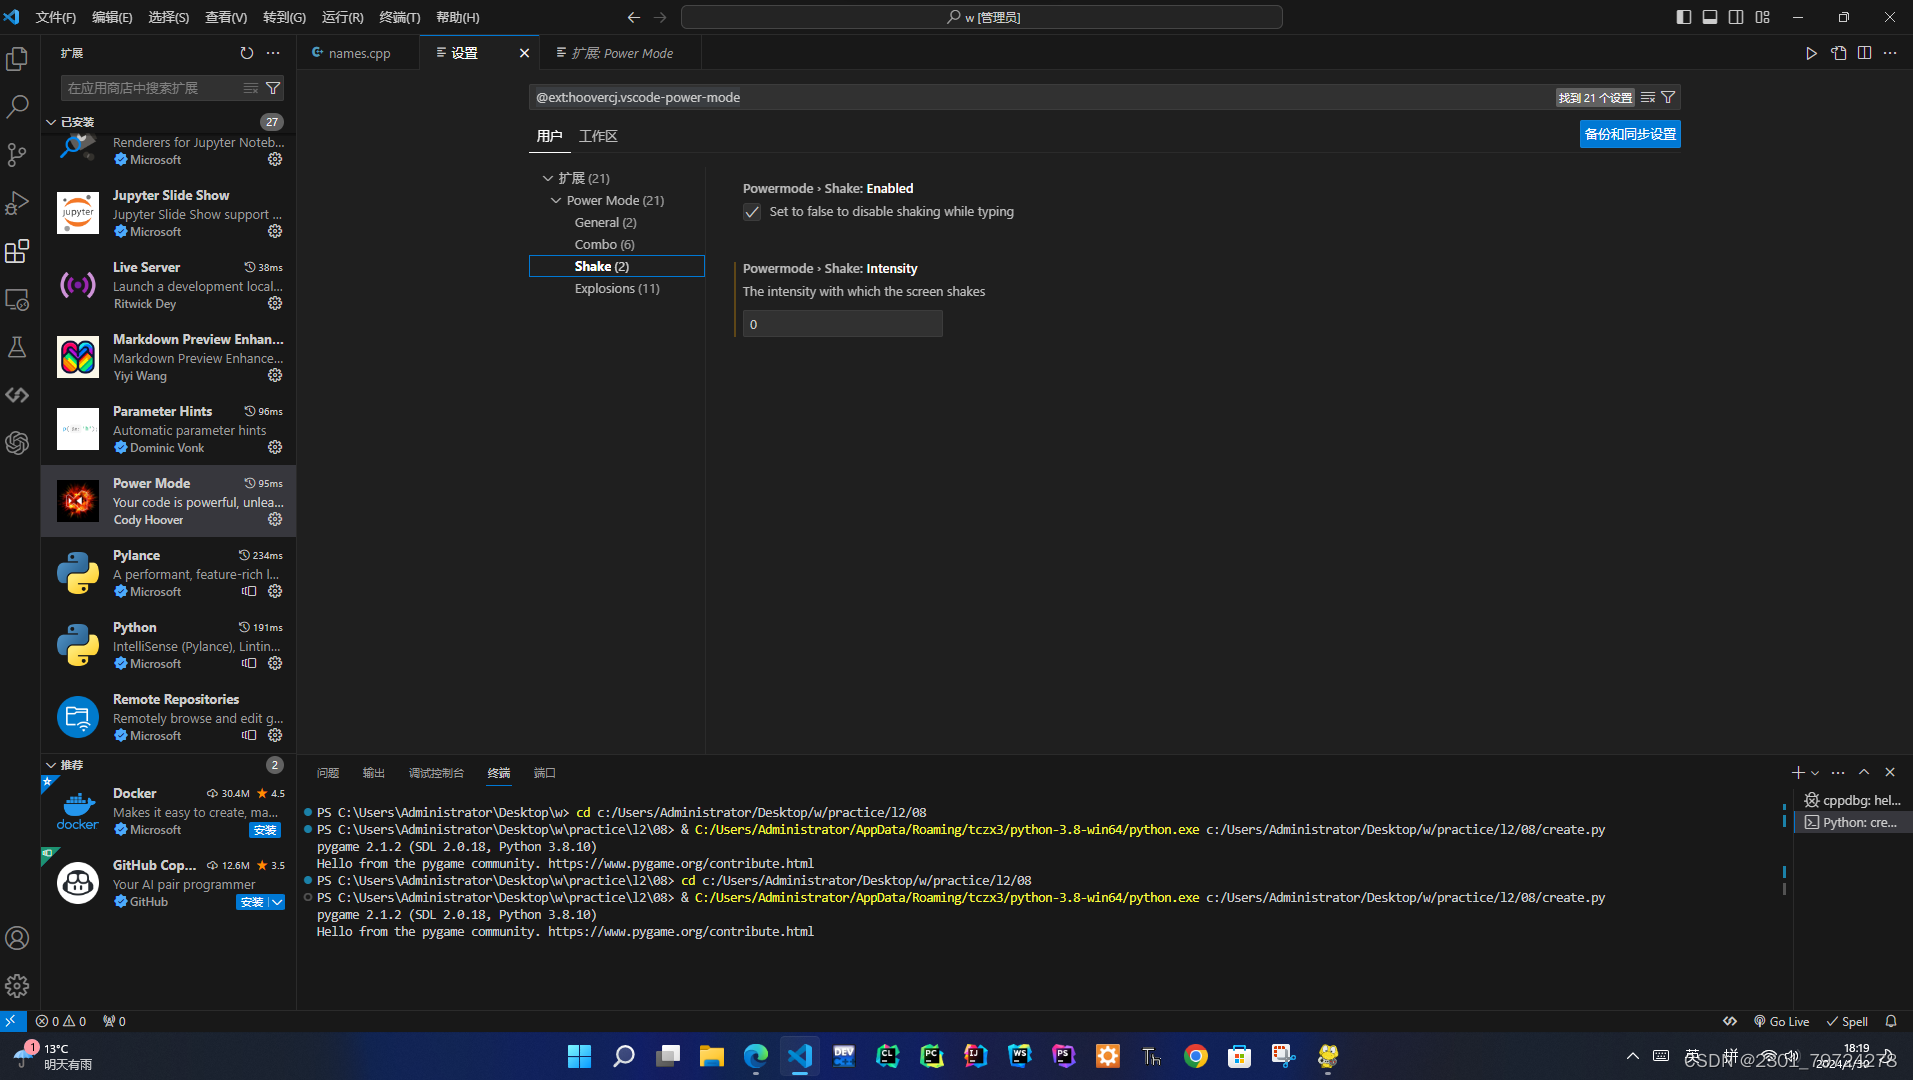Launch Chrome from the taskbar
Screen dimensions: 1913x1080
[x=1196, y=1056]
